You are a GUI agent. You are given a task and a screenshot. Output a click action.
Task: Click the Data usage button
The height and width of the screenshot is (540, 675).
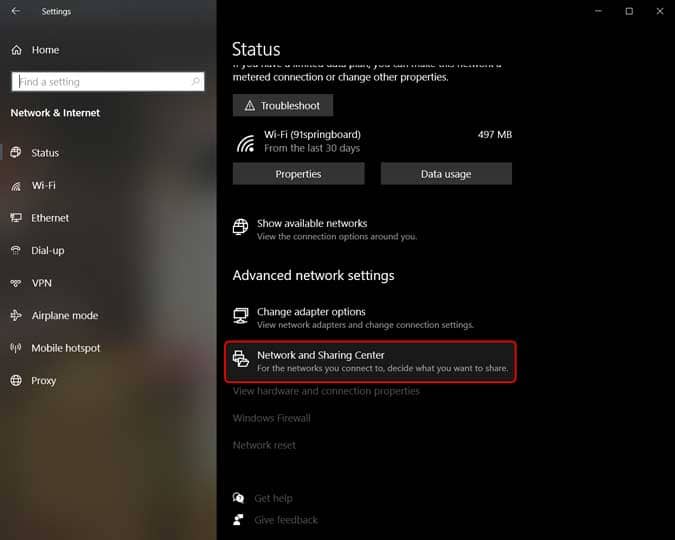[x=446, y=174]
